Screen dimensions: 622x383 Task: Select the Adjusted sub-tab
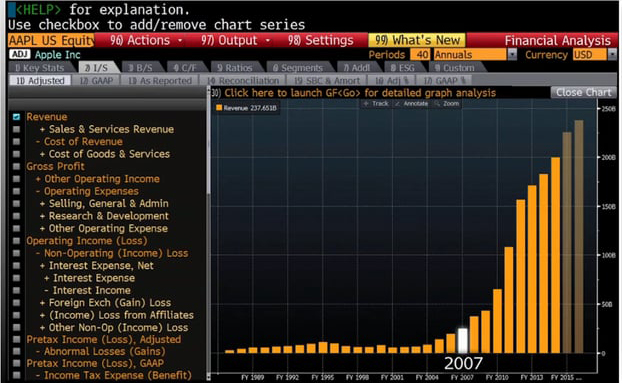[40, 80]
